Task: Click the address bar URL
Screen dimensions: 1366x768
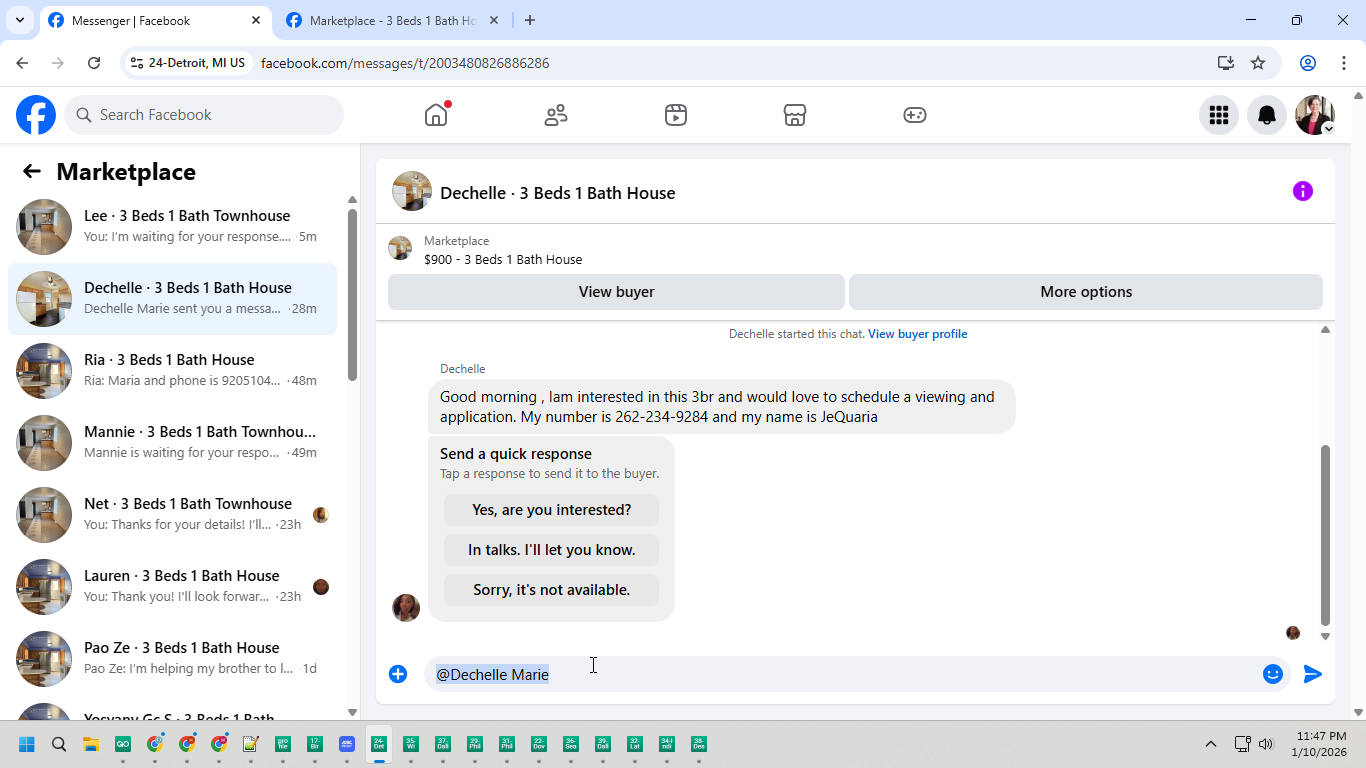Action: click(x=405, y=63)
